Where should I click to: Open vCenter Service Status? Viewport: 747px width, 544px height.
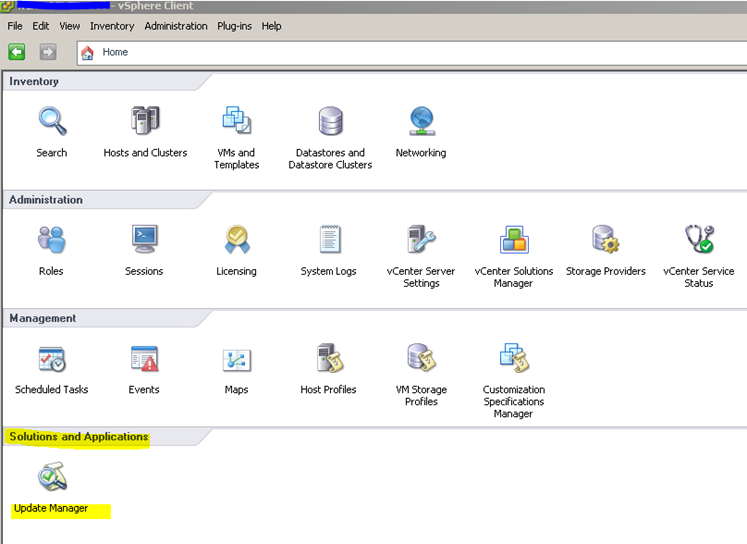[699, 239]
